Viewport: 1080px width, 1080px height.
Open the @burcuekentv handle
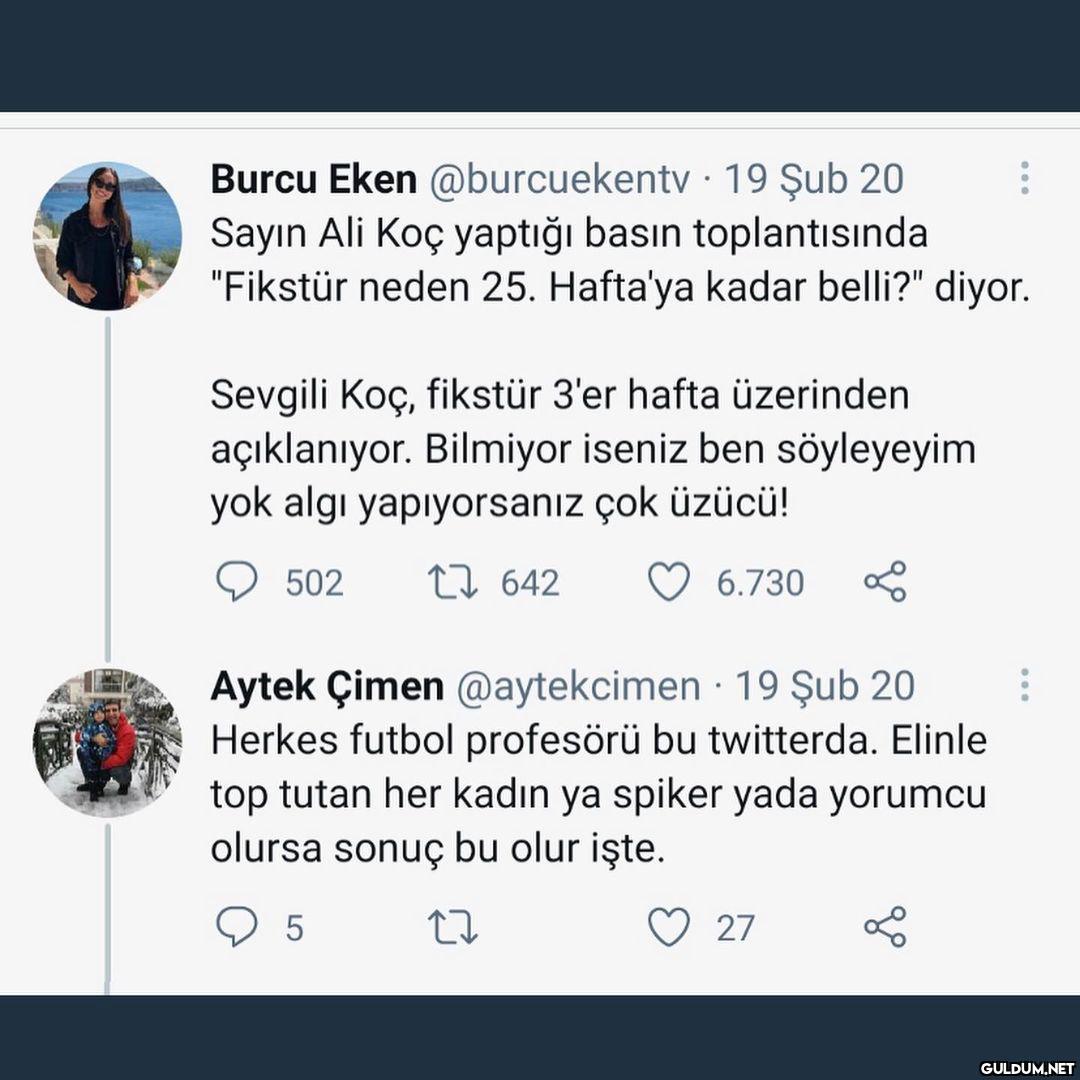click(559, 180)
